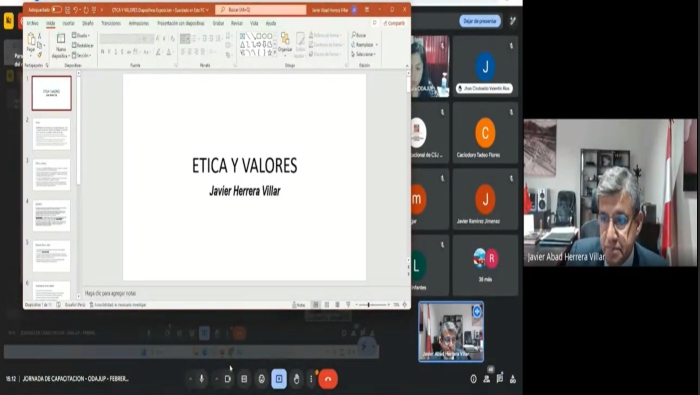Toggle the Autoguardado switch
This screenshot has width=700, height=395.
57,9
